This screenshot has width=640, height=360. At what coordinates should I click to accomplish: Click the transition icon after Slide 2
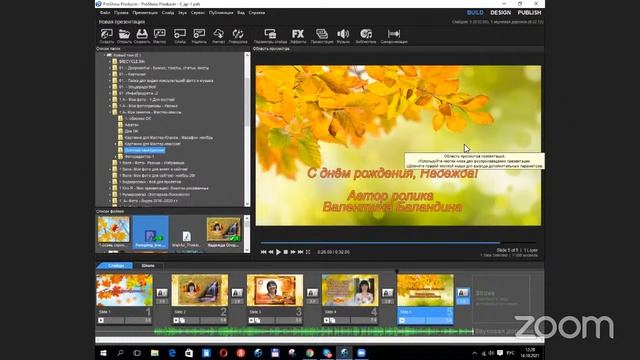pyautogui.click(x=237, y=293)
